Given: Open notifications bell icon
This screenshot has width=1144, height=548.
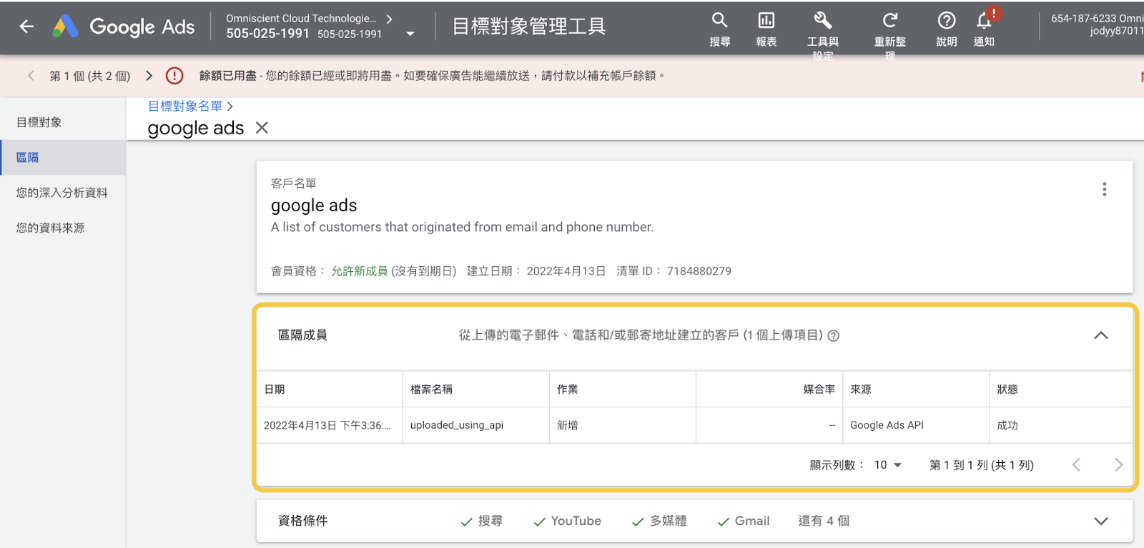Looking at the screenshot, I should 984,21.
